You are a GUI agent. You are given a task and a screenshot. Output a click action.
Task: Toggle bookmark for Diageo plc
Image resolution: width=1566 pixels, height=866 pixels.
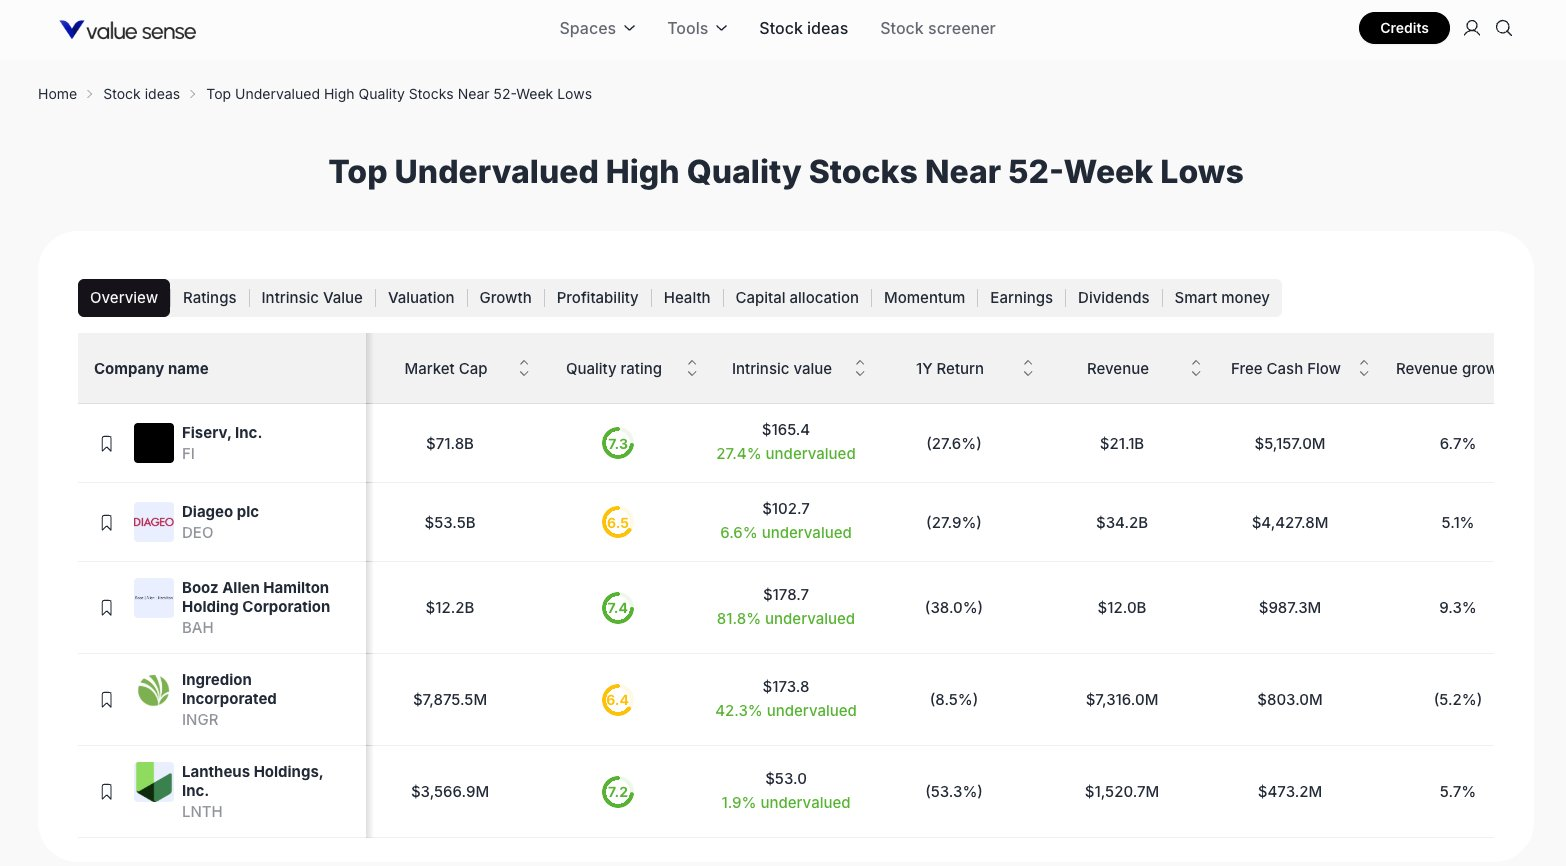[107, 522]
